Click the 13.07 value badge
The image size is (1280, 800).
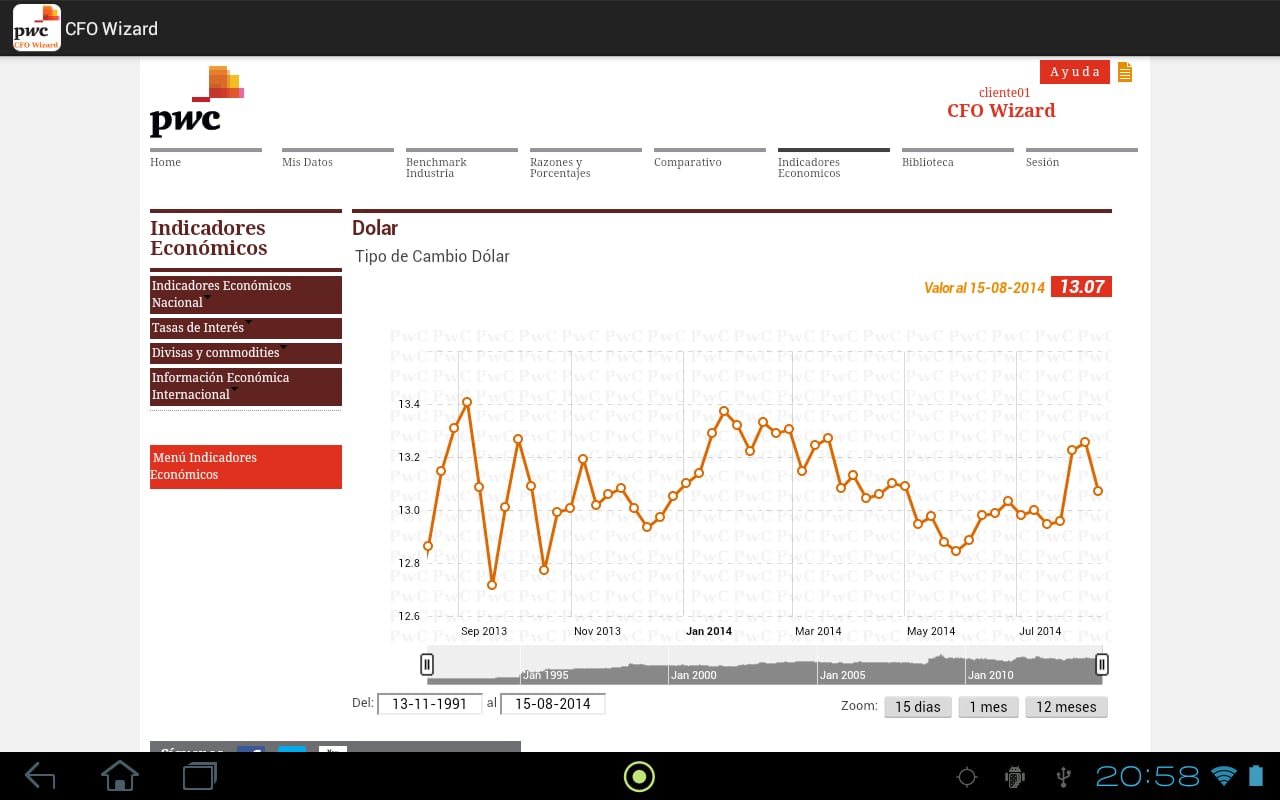click(x=1081, y=287)
